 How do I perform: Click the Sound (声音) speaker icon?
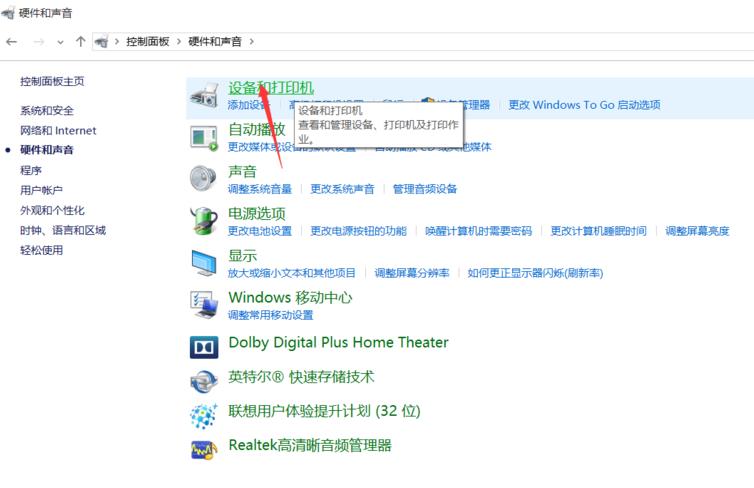click(x=203, y=178)
